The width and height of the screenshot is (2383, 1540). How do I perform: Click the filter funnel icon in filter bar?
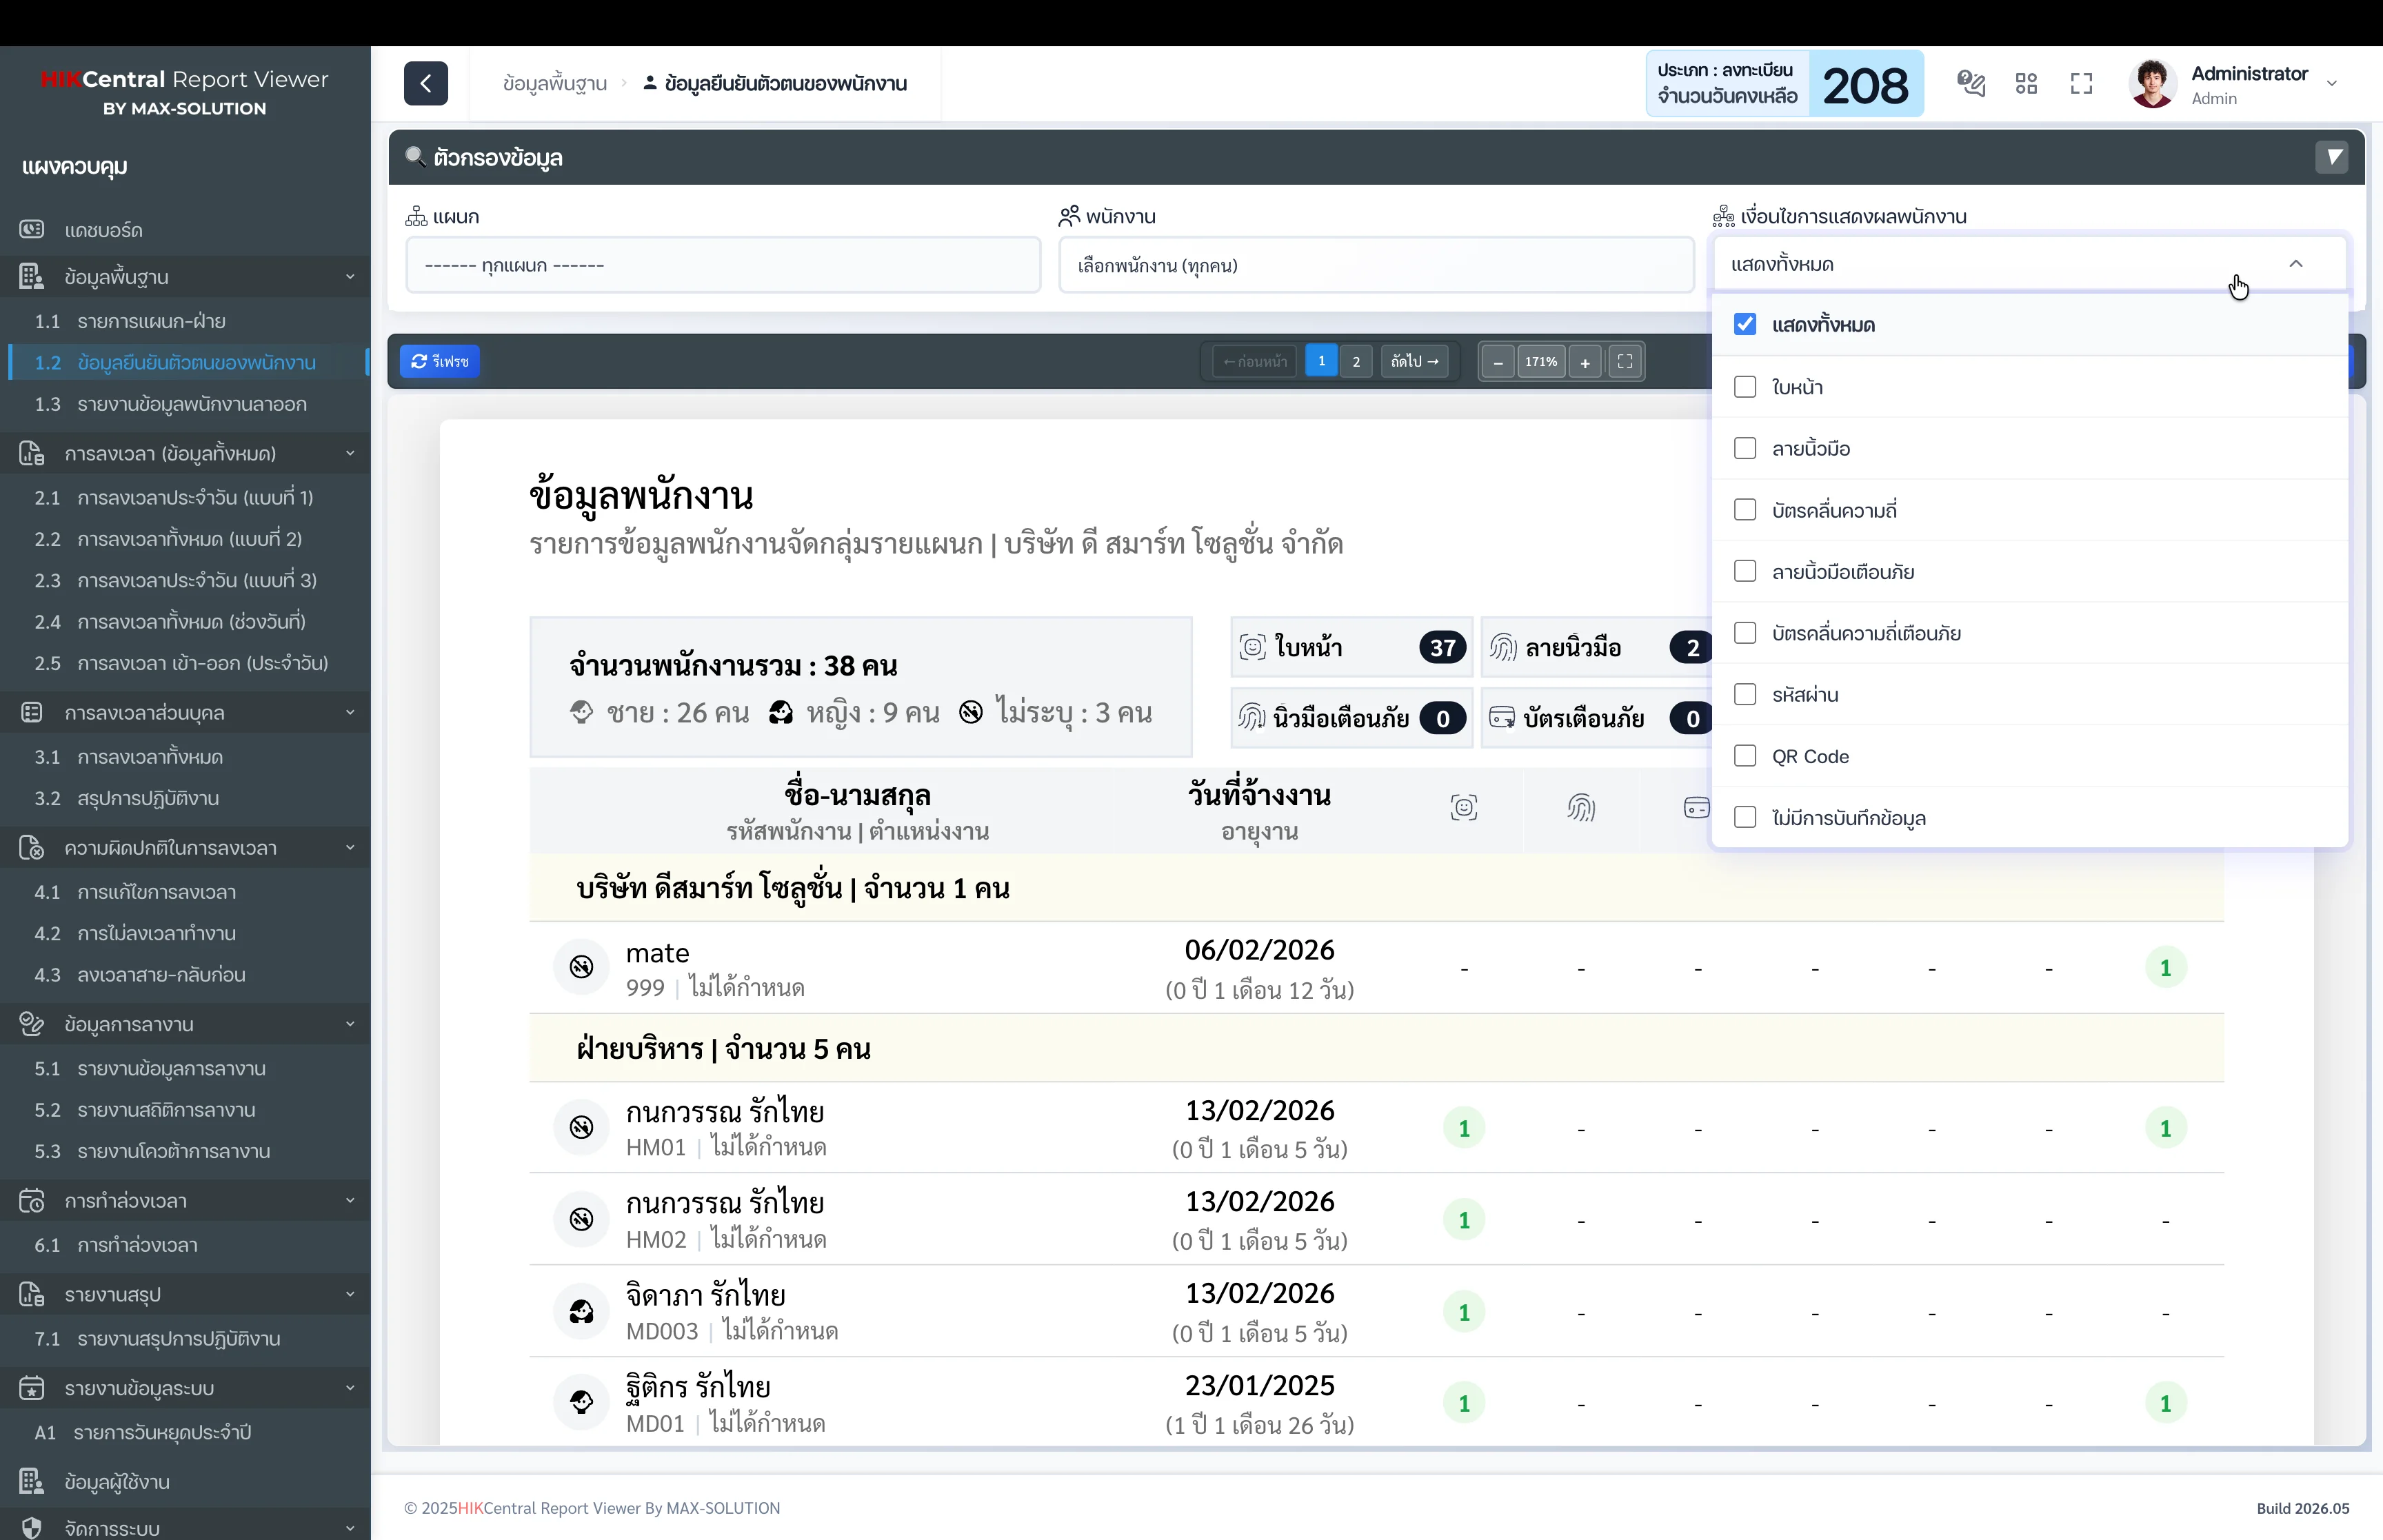pyautogui.click(x=2332, y=157)
